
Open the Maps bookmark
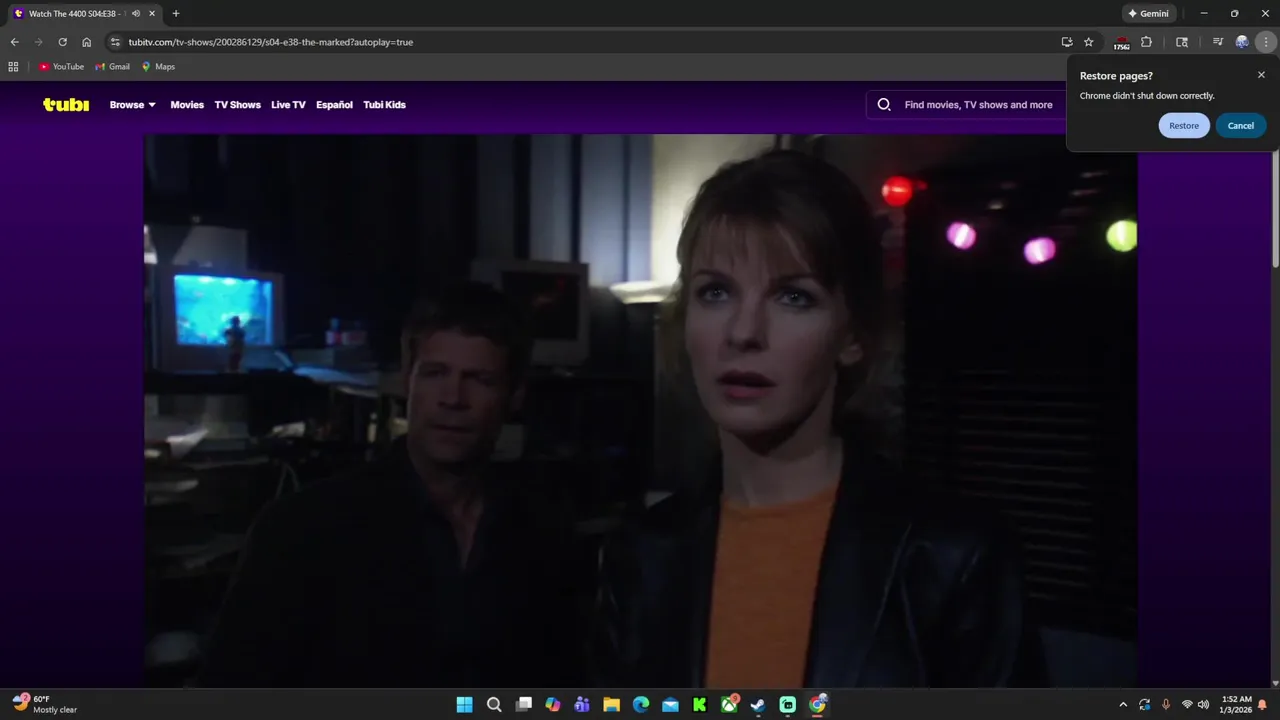pyautogui.click(x=158, y=66)
